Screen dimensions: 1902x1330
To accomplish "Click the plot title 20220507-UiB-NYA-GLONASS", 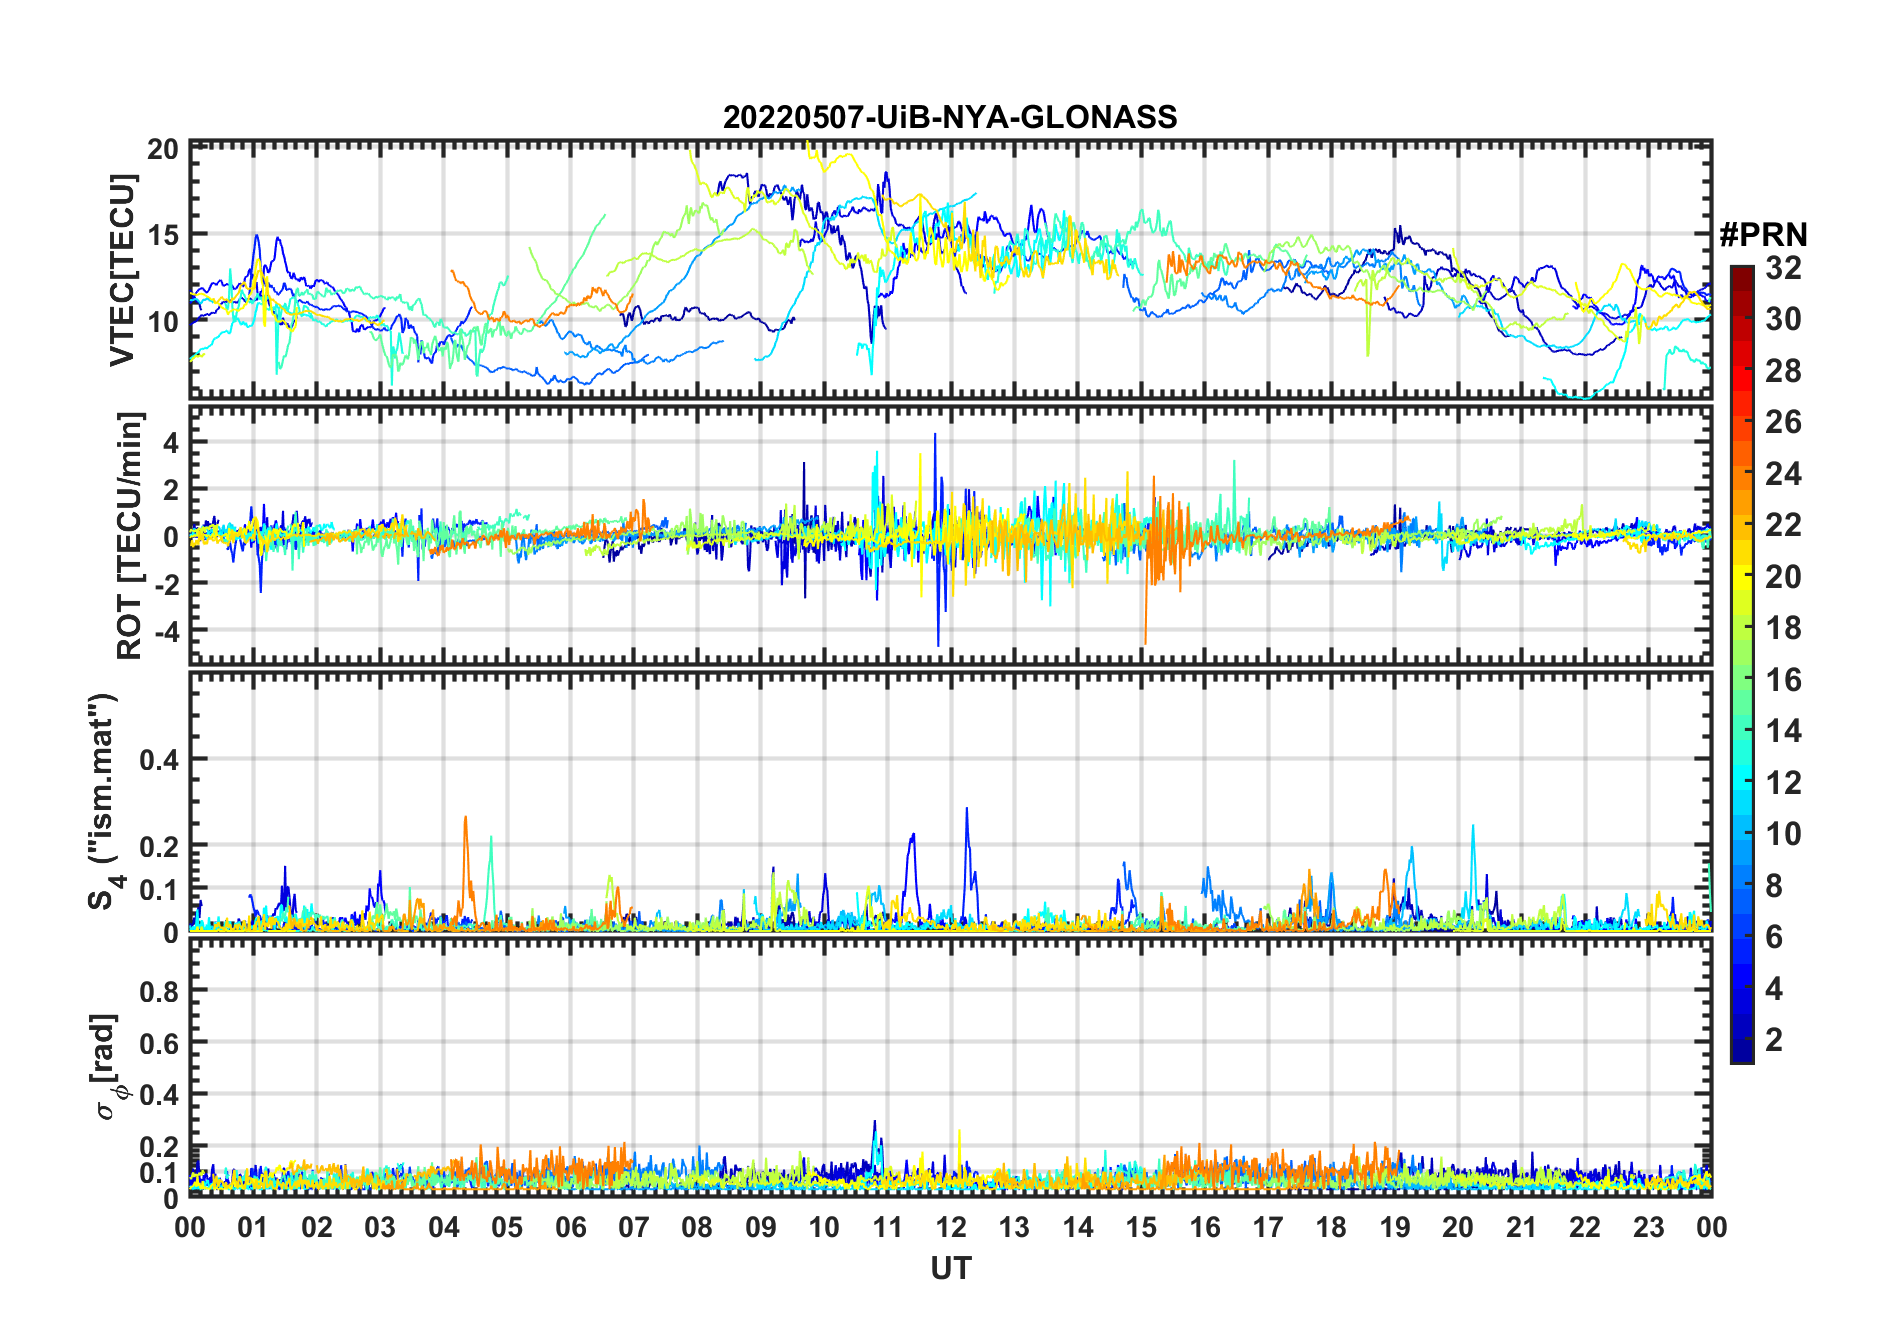I will pos(950,118).
